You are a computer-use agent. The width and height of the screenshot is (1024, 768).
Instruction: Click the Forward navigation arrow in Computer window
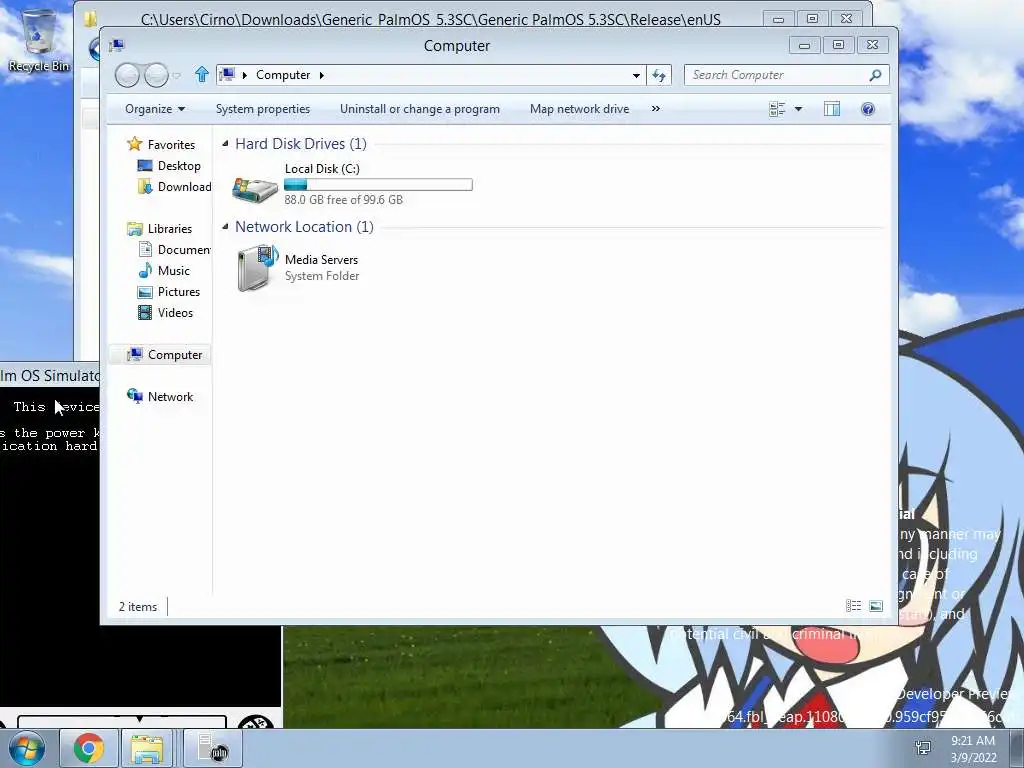click(156, 76)
